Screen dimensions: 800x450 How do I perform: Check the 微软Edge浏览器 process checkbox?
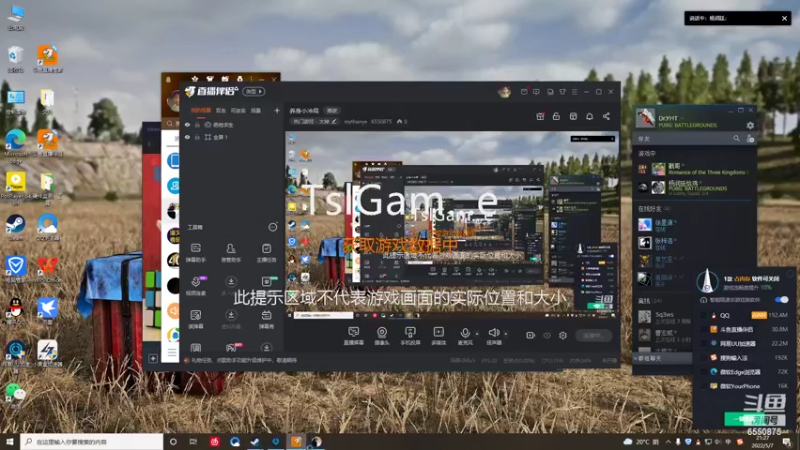click(704, 372)
